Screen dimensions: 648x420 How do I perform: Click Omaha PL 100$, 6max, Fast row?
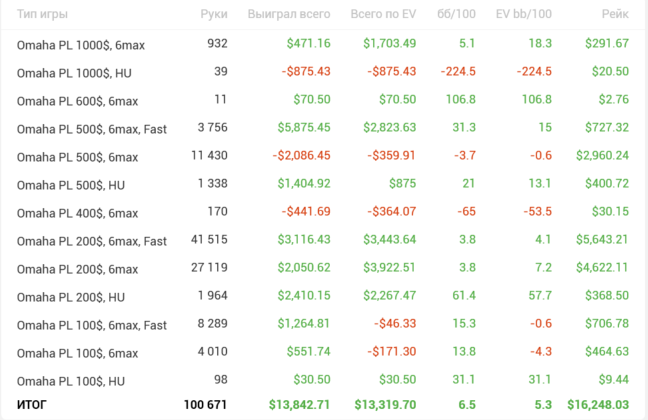coord(324,324)
